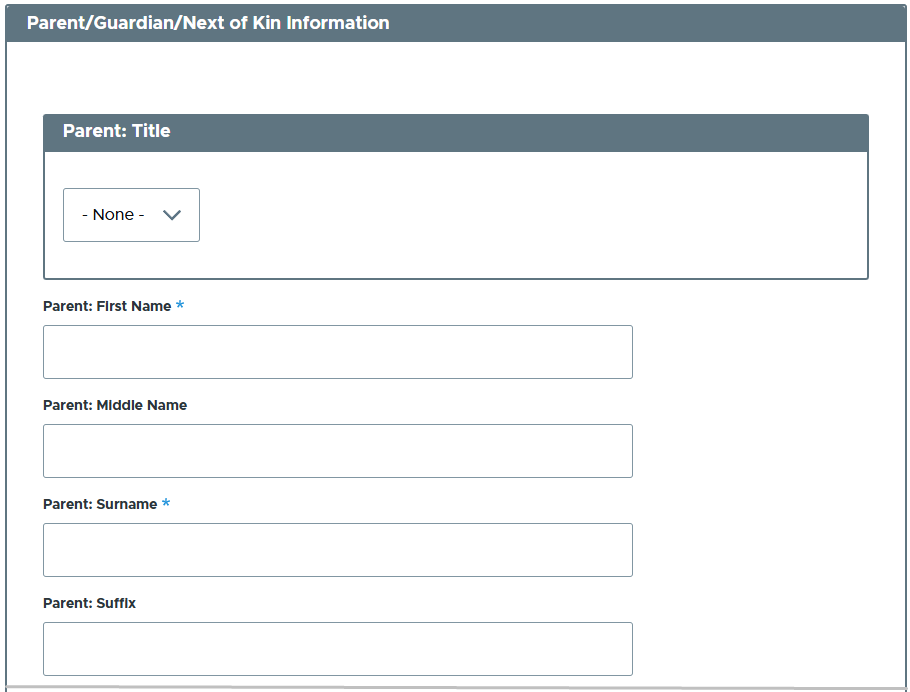Click the Parent: Surname label text

tap(100, 504)
